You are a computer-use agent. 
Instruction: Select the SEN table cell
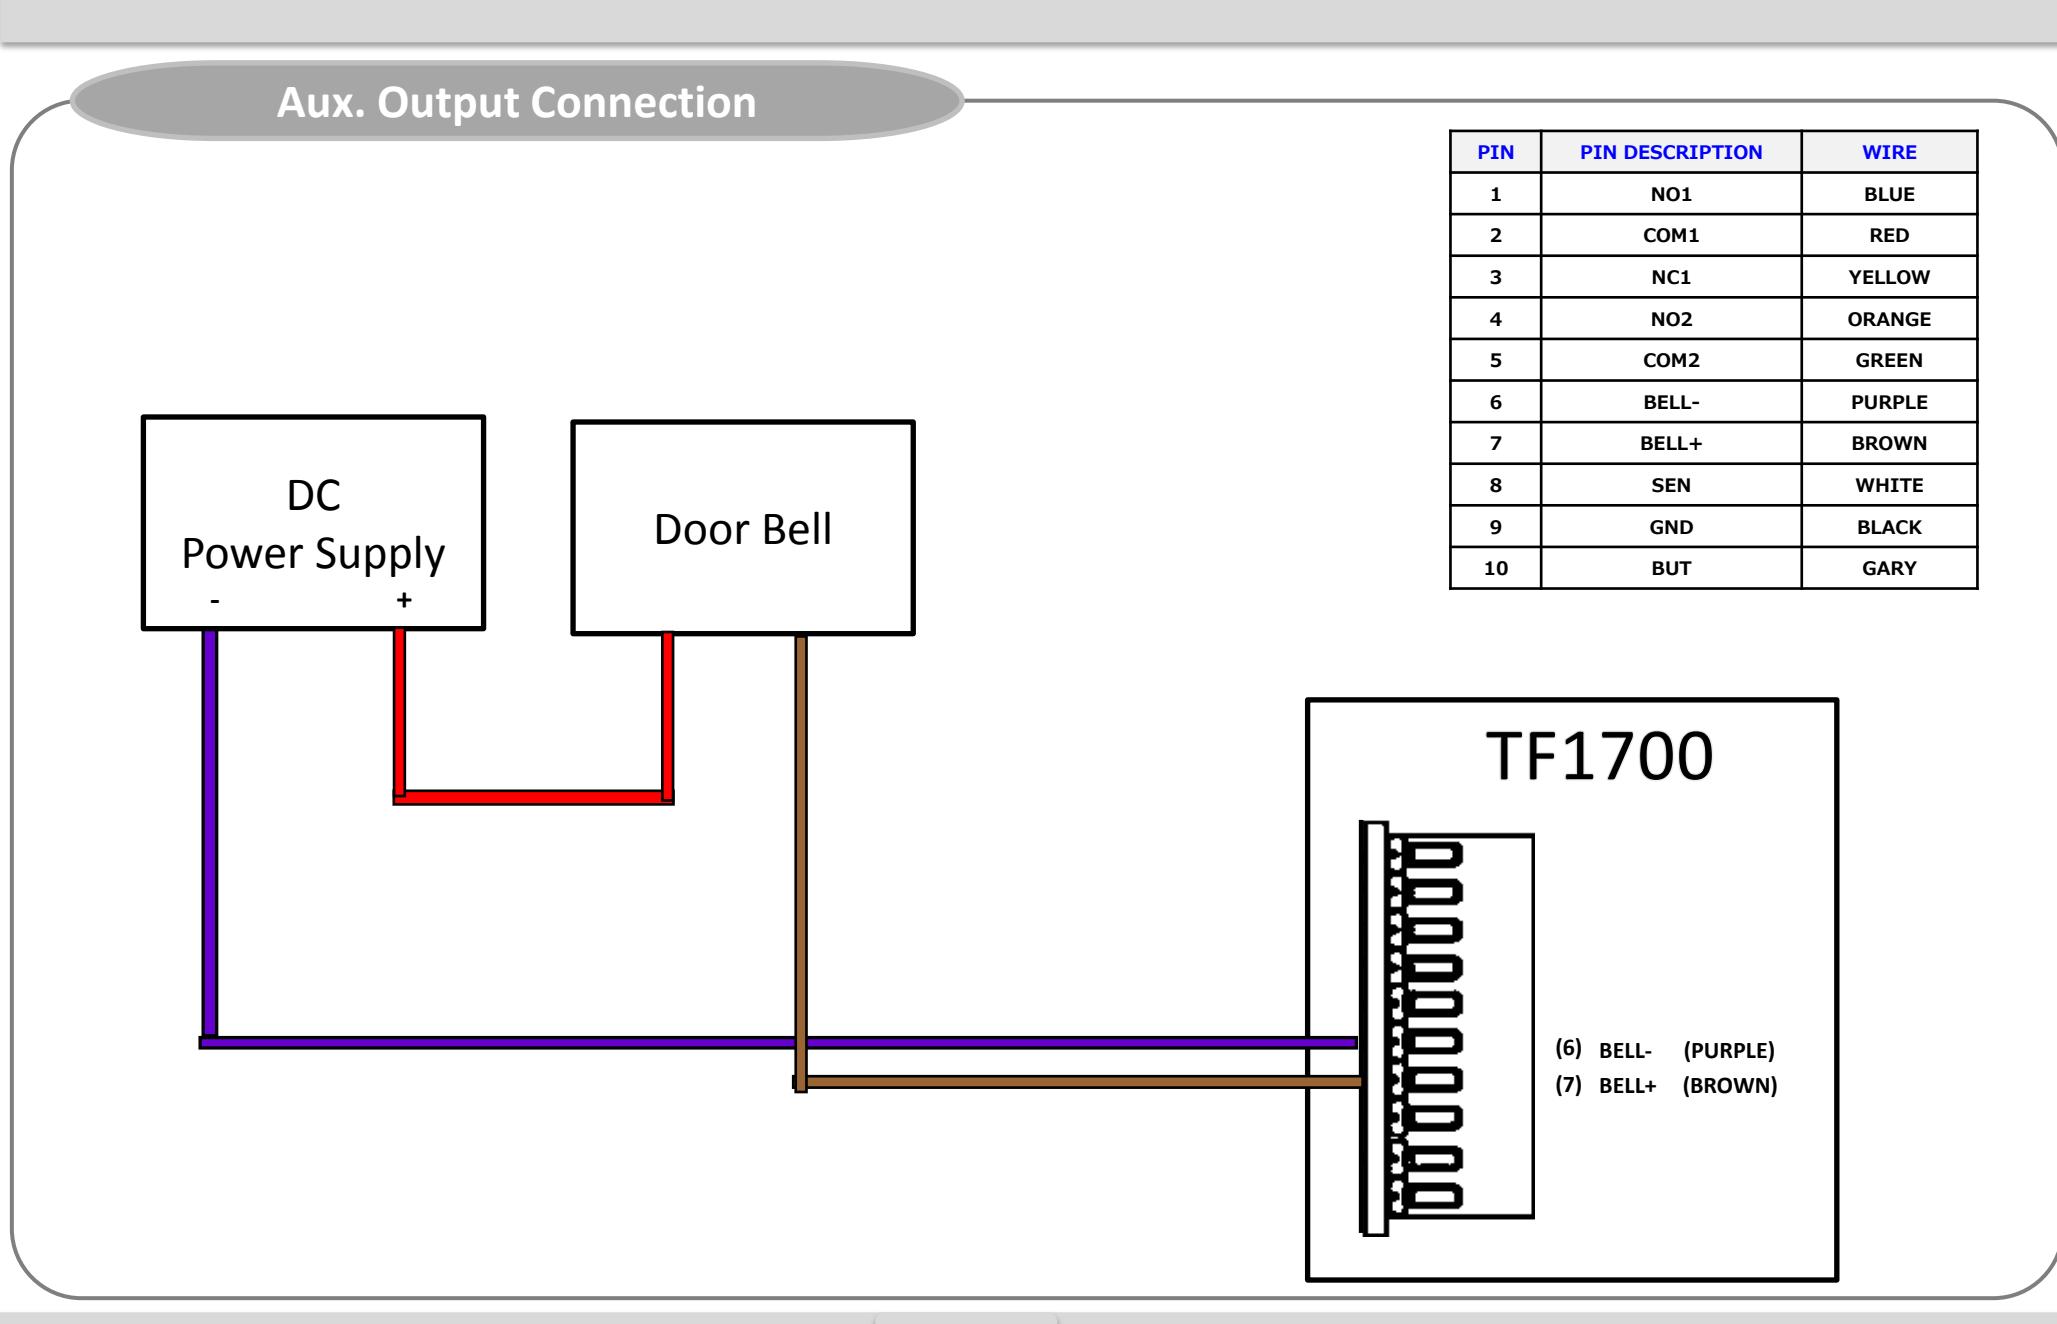click(1671, 485)
